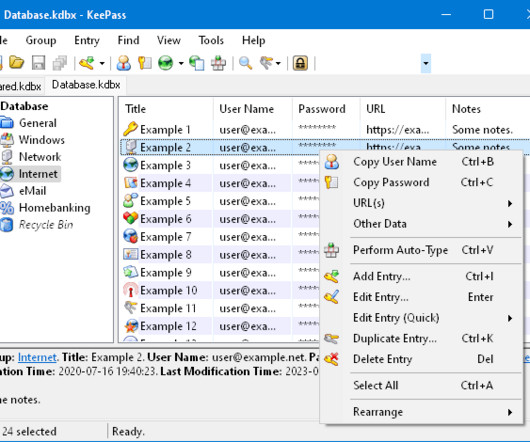Screen dimensions: 530x442
Task: Select the Example 3 entry row
Action: coord(220,165)
